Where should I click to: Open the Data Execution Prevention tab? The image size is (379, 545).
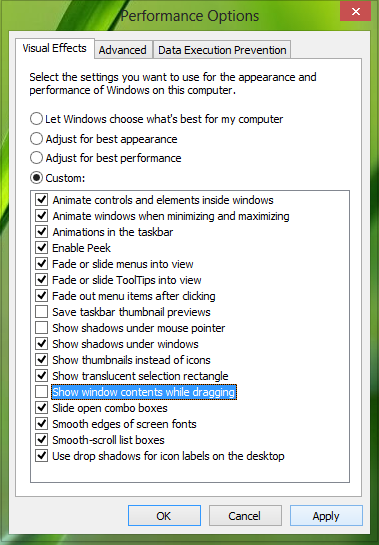[222, 50]
